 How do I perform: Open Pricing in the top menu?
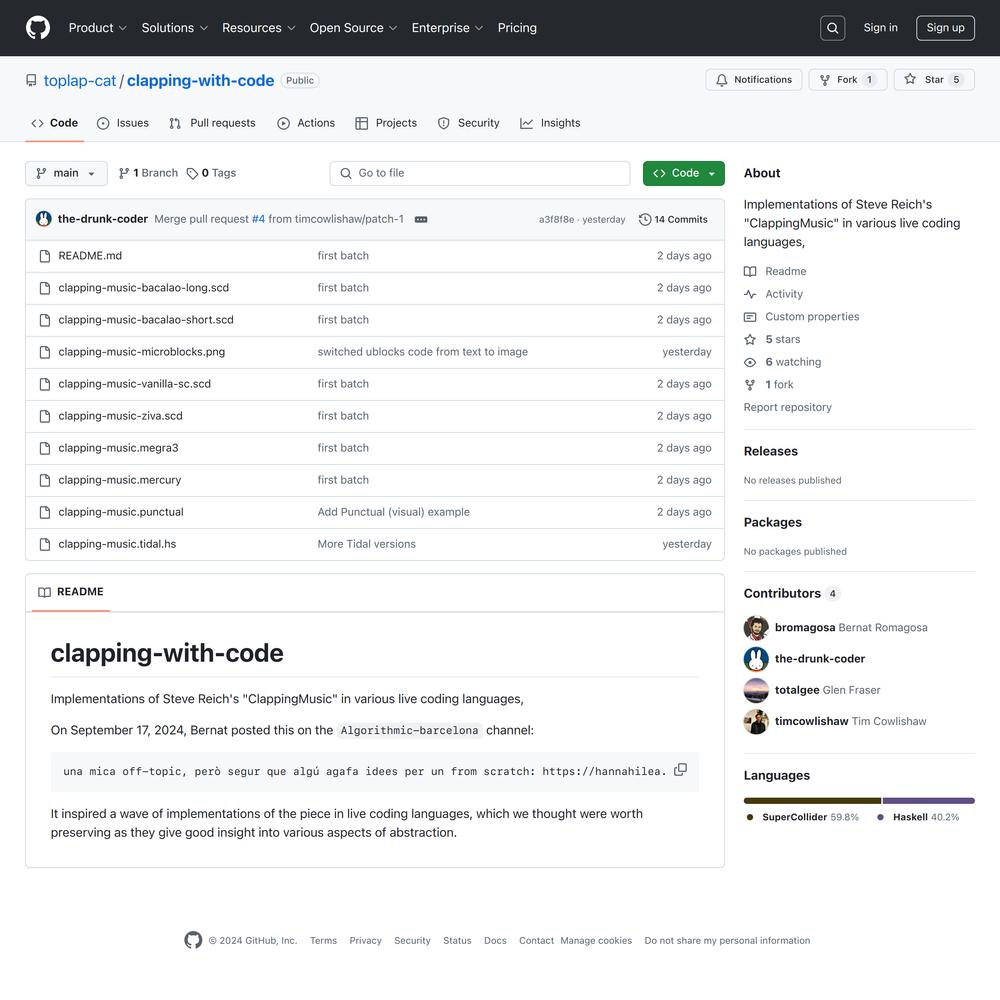click(x=517, y=28)
